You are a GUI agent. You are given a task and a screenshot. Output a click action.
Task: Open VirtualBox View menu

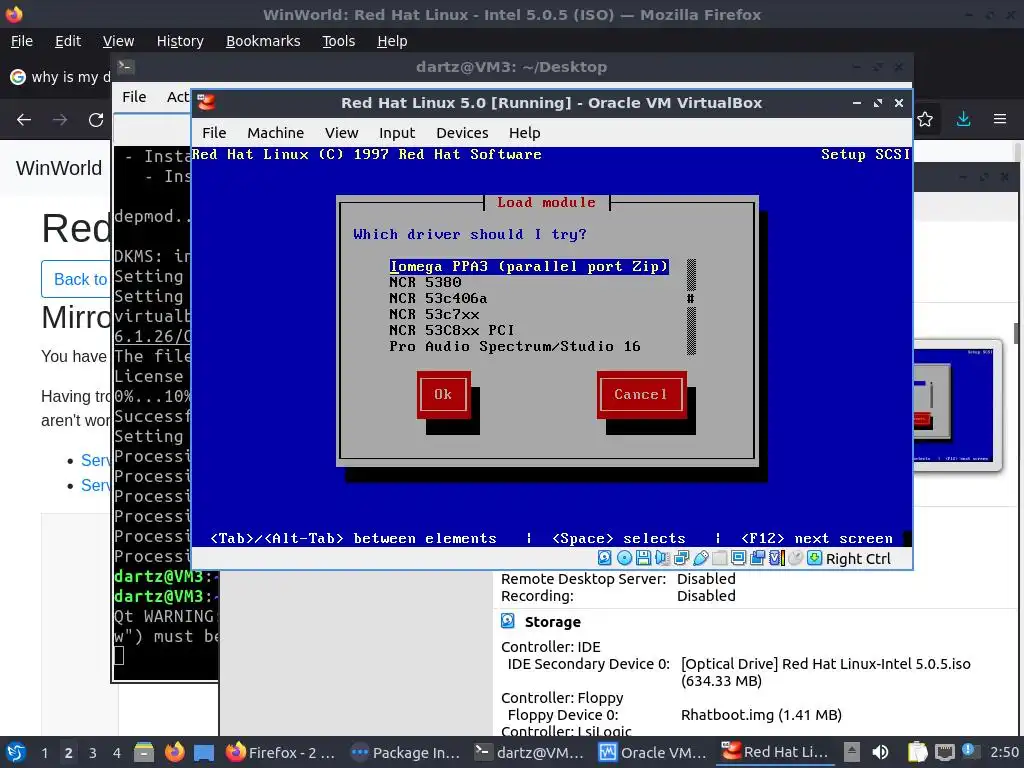pos(342,133)
